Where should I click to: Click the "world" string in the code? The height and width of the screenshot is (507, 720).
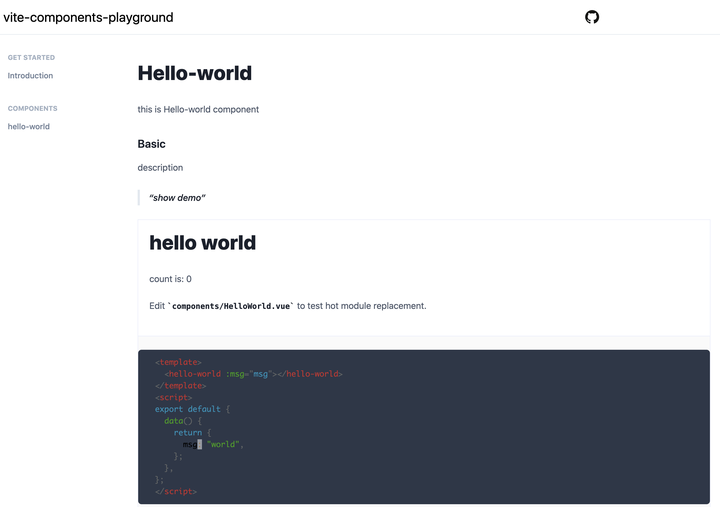click(x=225, y=444)
